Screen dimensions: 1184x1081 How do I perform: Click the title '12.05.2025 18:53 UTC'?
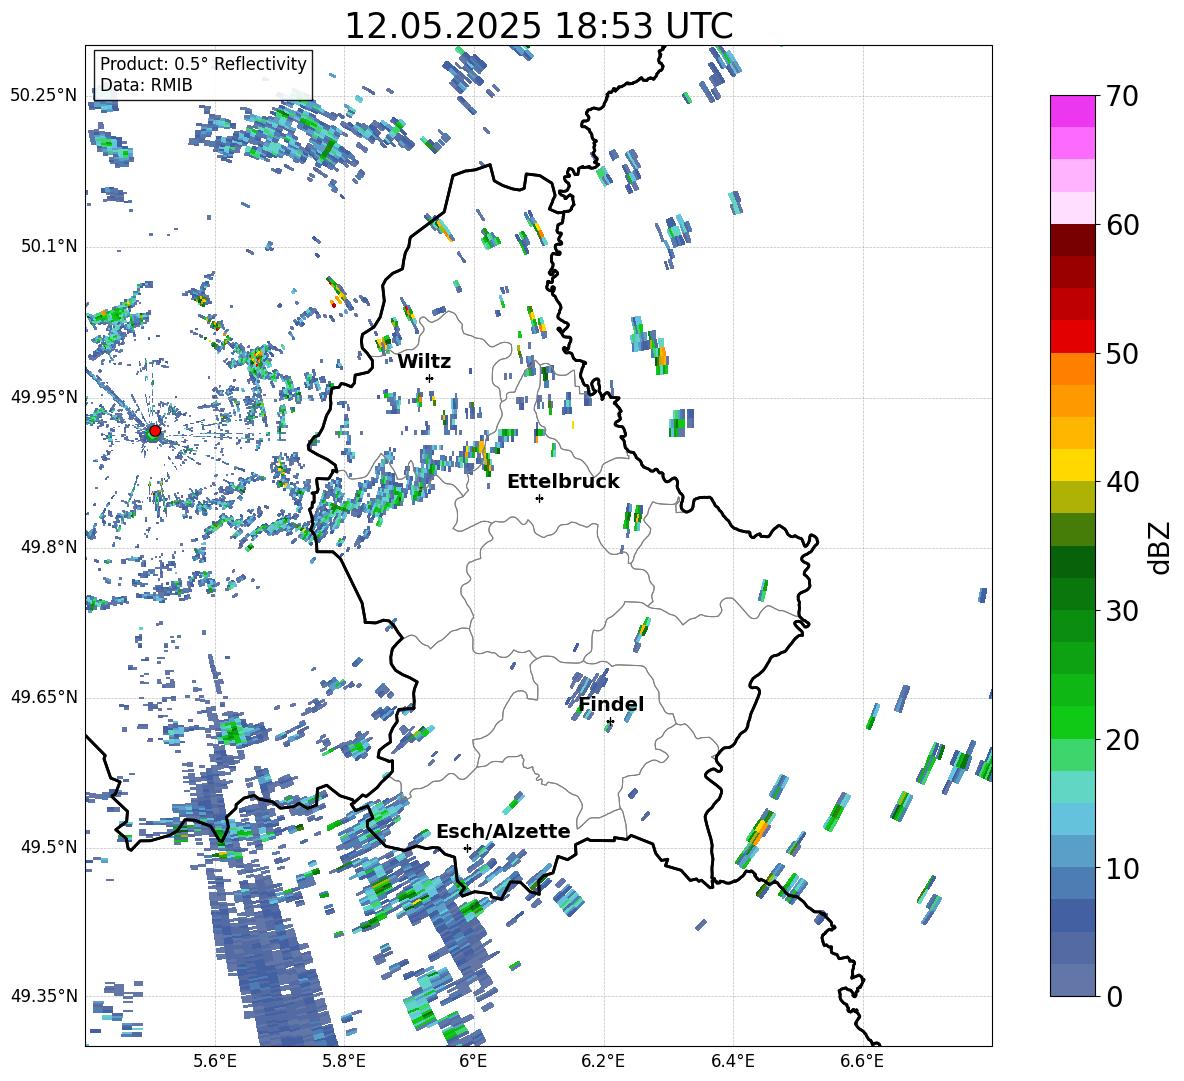[x=538, y=26]
